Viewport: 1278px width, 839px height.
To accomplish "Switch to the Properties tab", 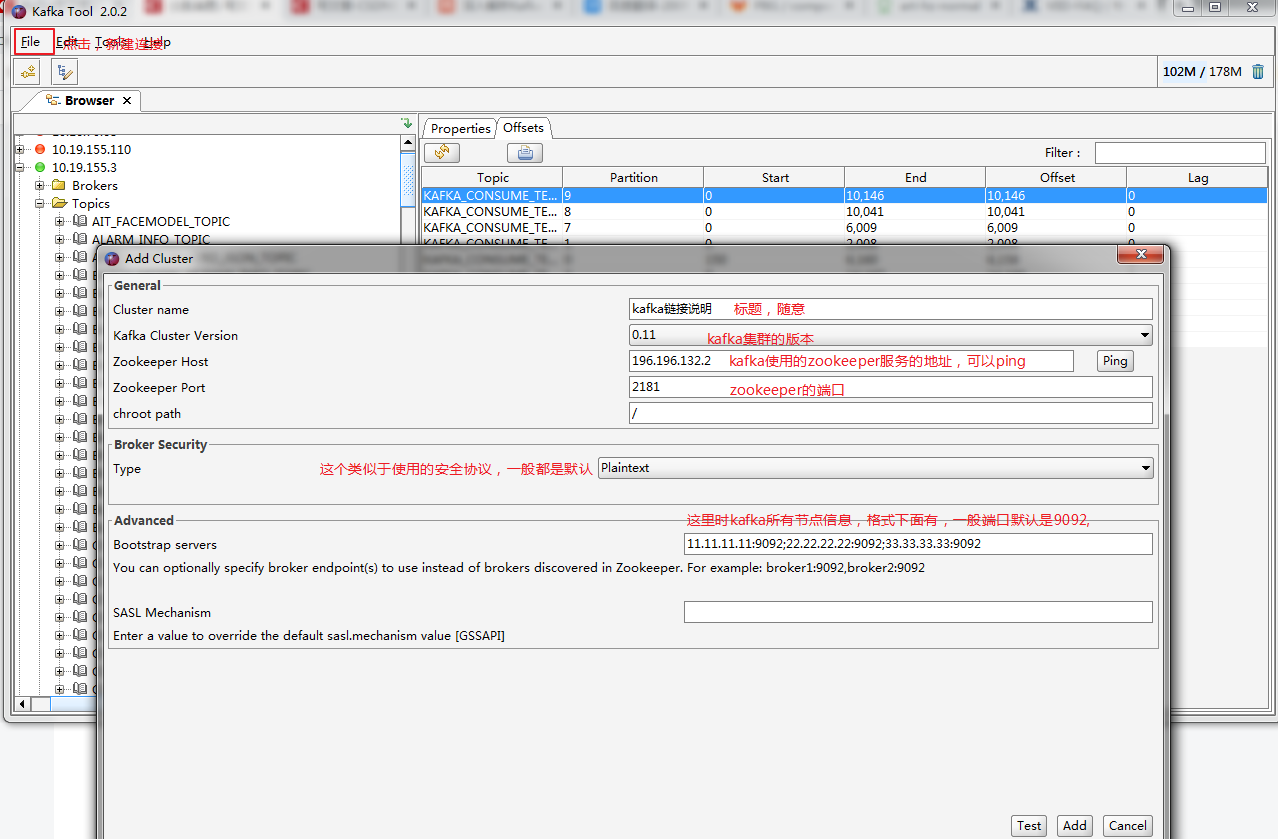I will (x=459, y=128).
